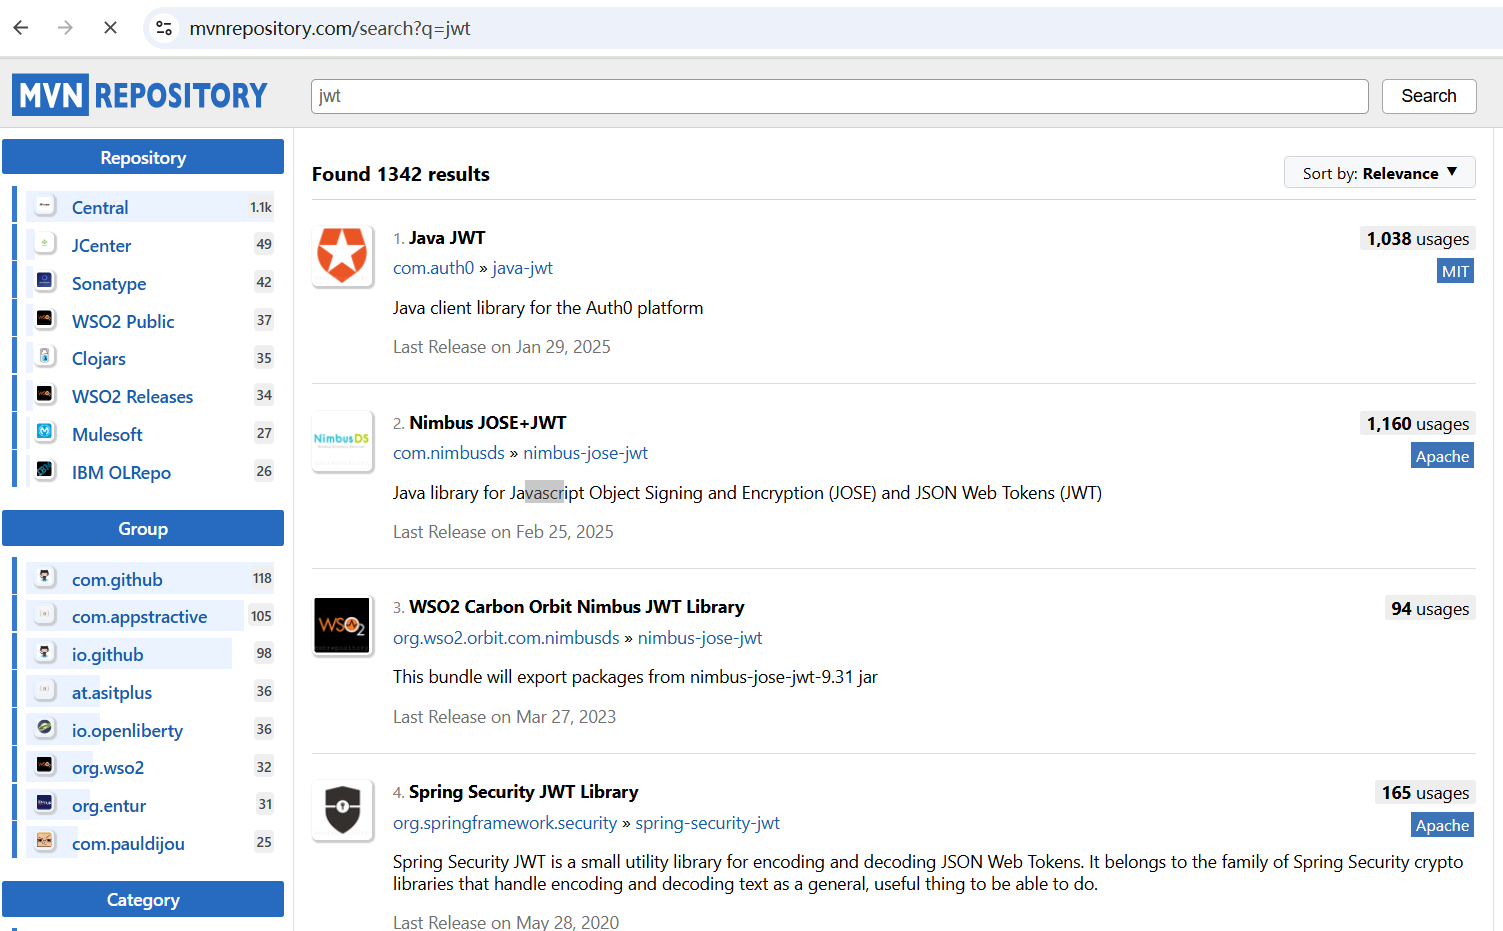
Task: Open the Java JWT result title
Action: (x=447, y=238)
